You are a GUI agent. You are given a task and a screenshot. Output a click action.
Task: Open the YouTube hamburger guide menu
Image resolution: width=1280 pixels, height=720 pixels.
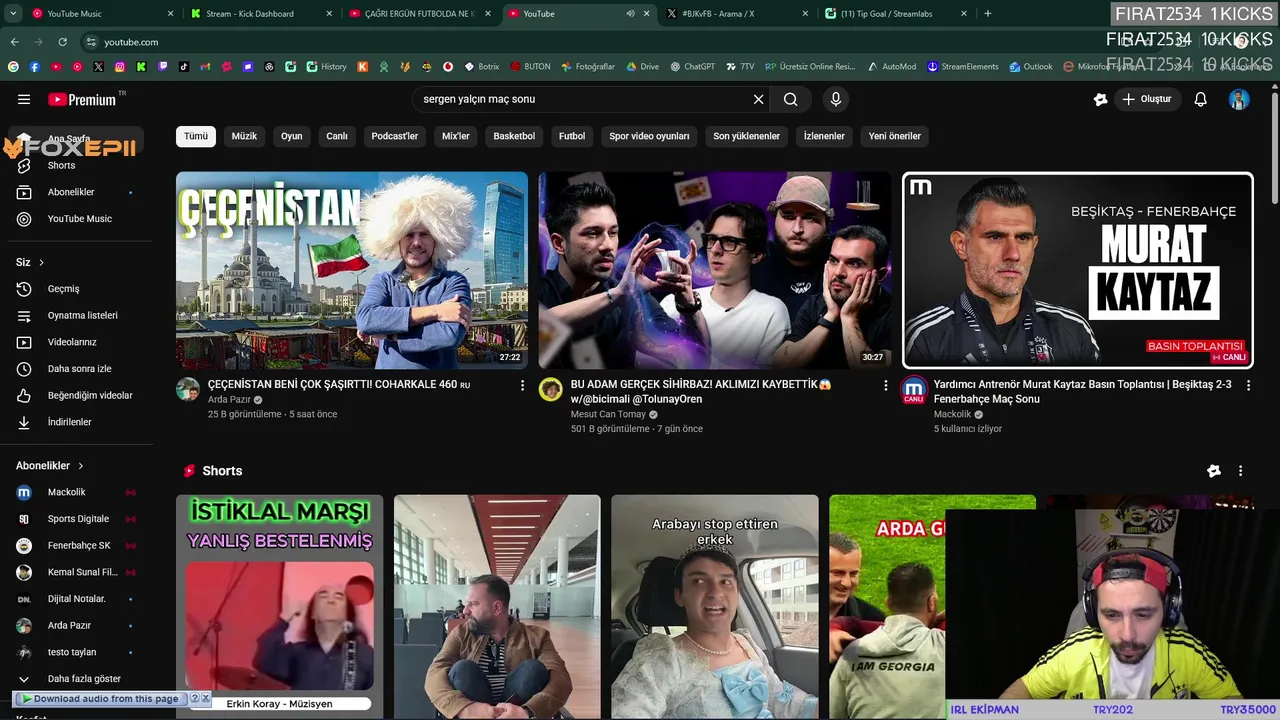pyautogui.click(x=24, y=99)
